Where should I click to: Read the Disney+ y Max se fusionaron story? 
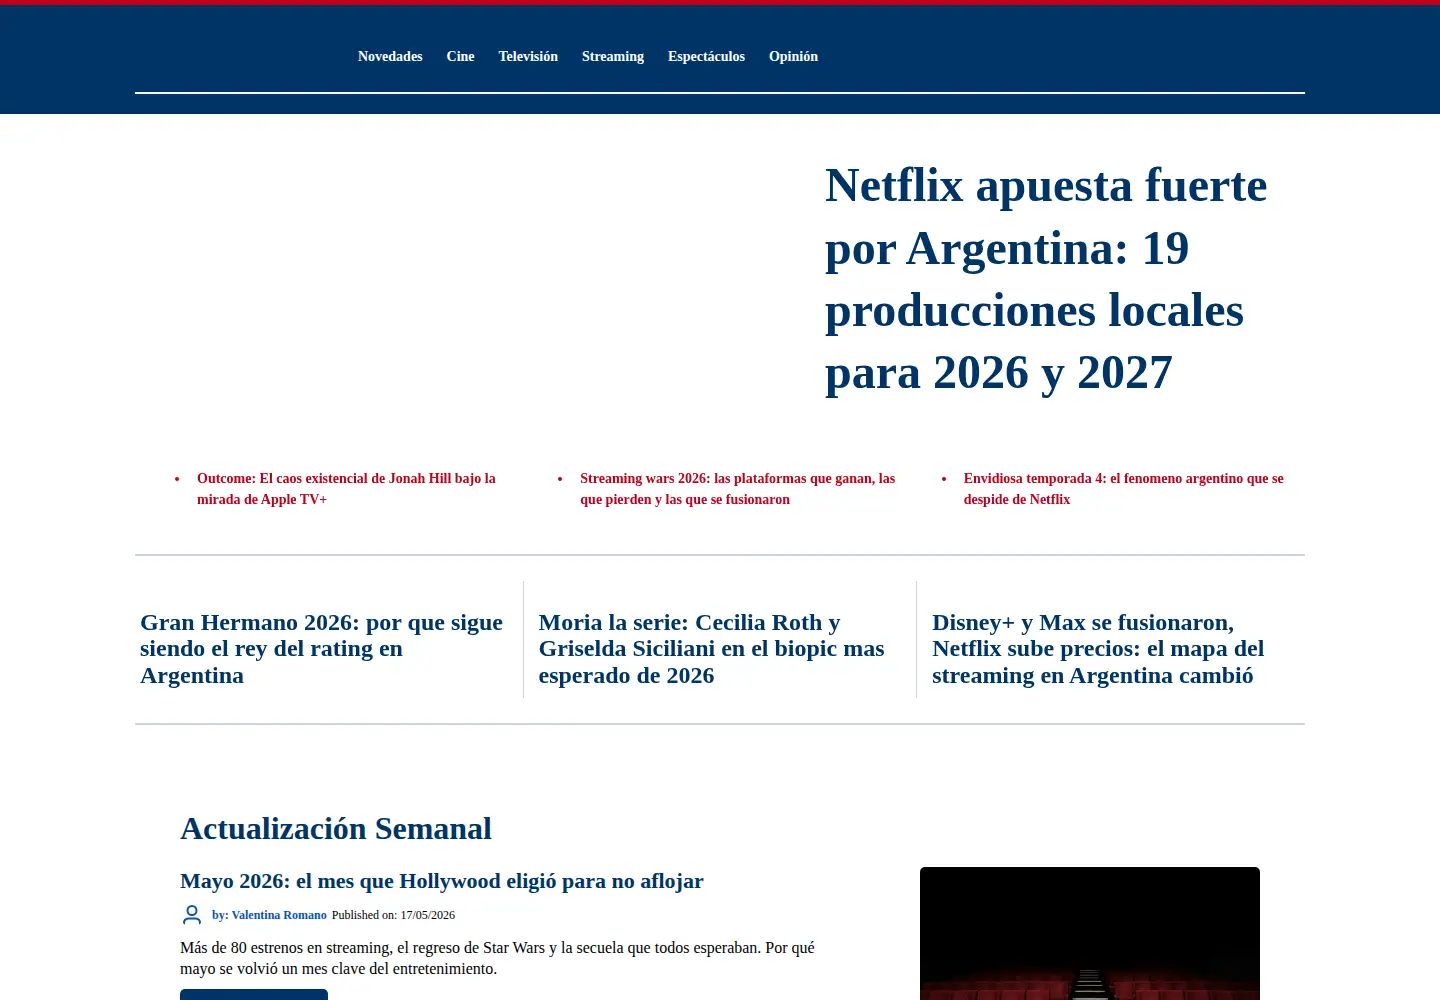coord(1098,649)
